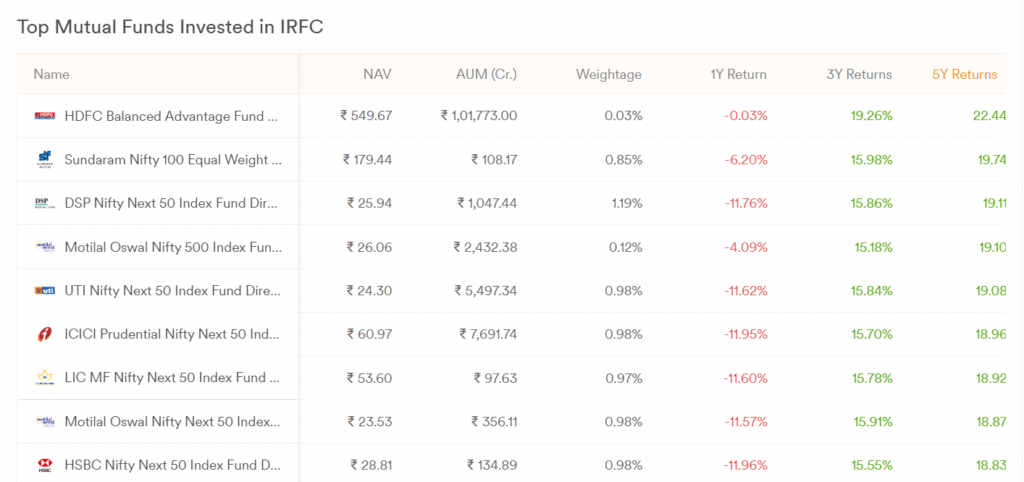Click NAV value ₹ 549.67
This screenshot has width=1024, height=482.
pyautogui.click(x=366, y=116)
